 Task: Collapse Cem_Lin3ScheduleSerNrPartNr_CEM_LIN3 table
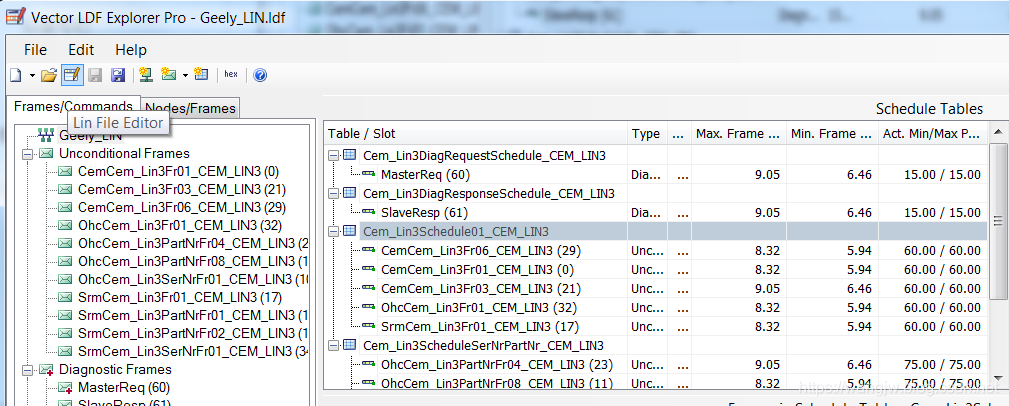click(x=333, y=346)
